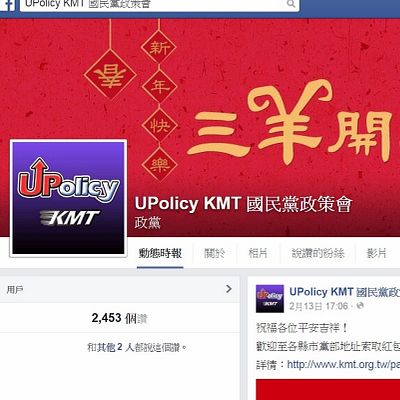Click the page title UPolicy KMT 國民黨政策會
The height and width of the screenshot is (400, 400).
point(243,204)
